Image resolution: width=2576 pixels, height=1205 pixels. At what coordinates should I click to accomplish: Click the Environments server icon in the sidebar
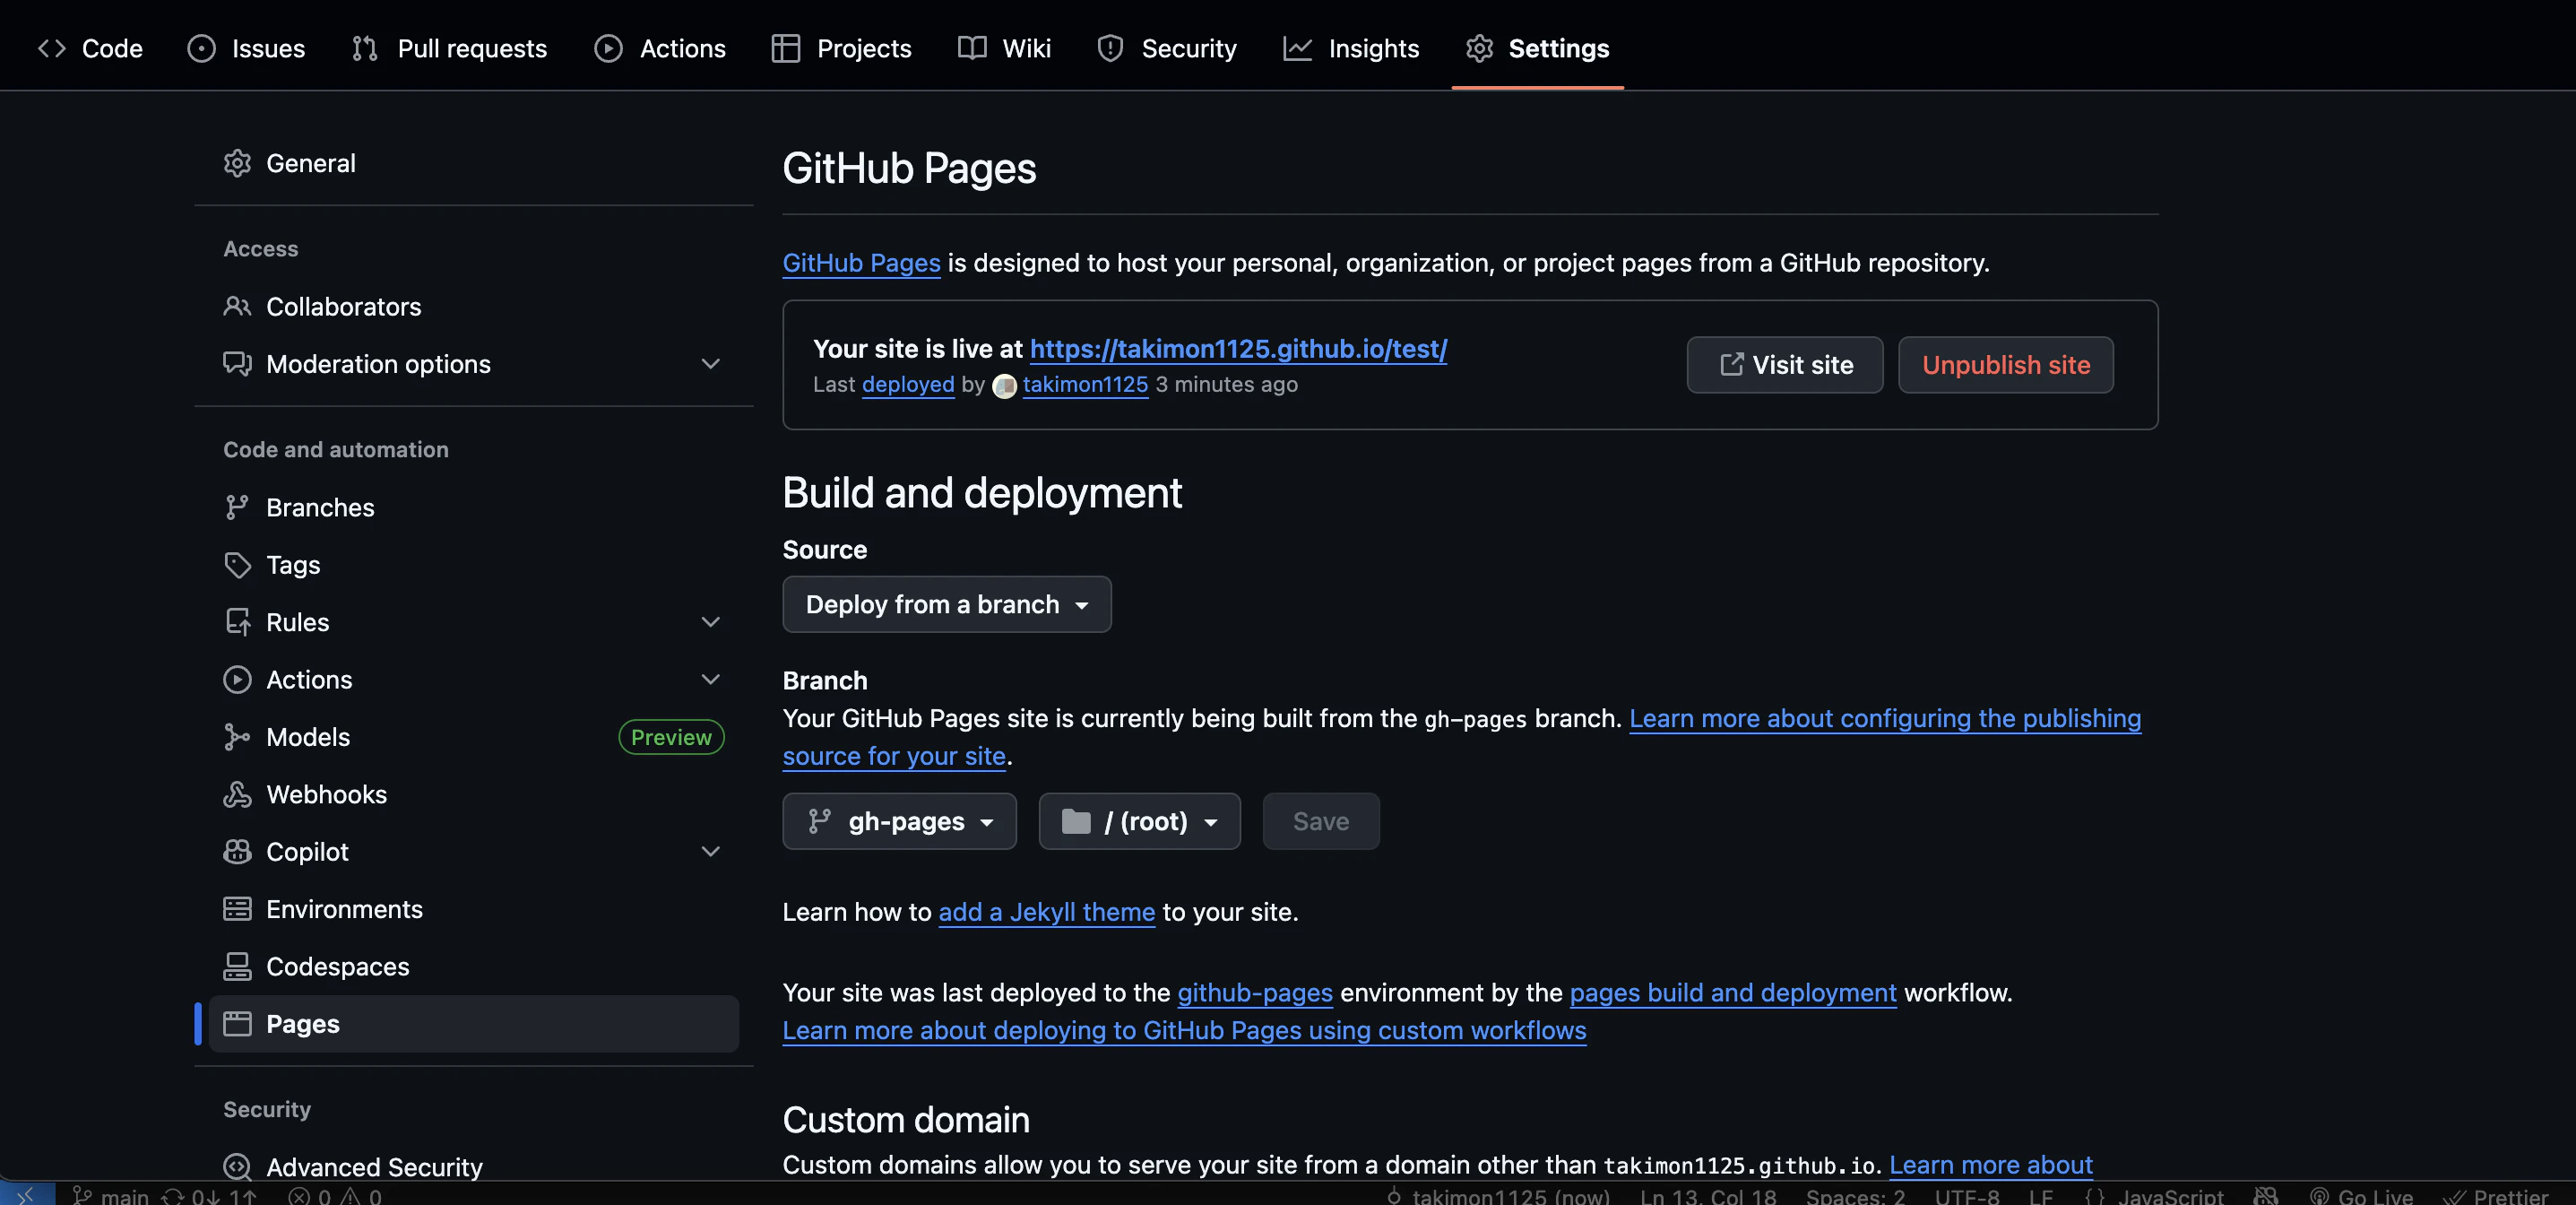[x=237, y=909]
